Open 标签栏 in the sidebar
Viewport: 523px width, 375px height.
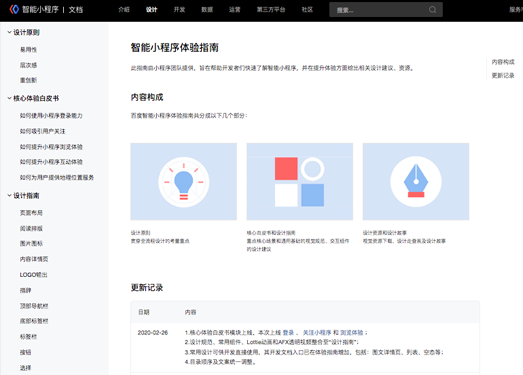[x=28, y=337]
